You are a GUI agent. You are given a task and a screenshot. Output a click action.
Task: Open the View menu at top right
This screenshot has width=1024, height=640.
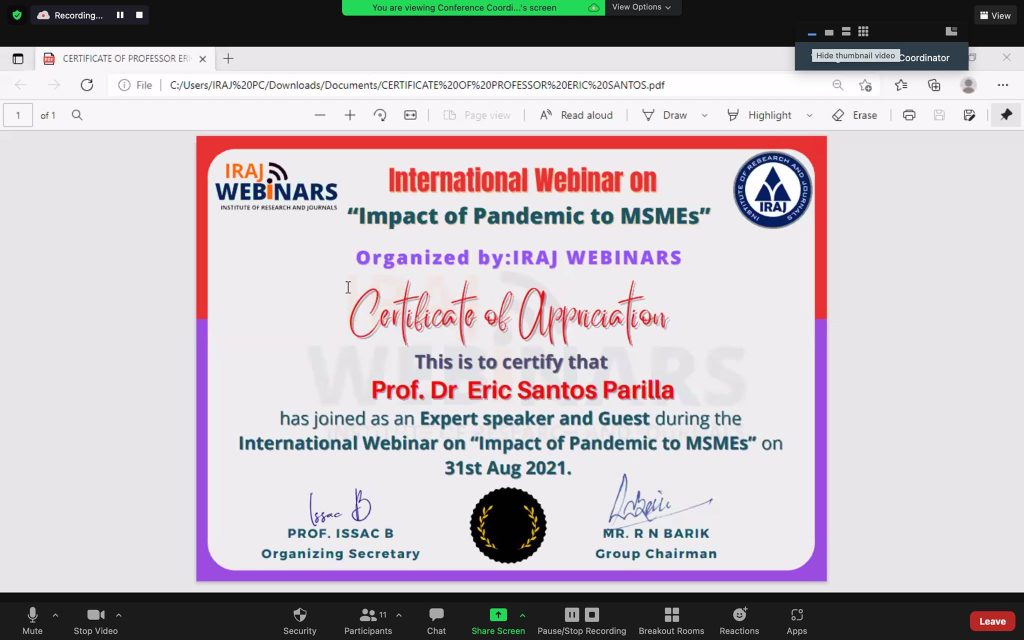(995, 15)
